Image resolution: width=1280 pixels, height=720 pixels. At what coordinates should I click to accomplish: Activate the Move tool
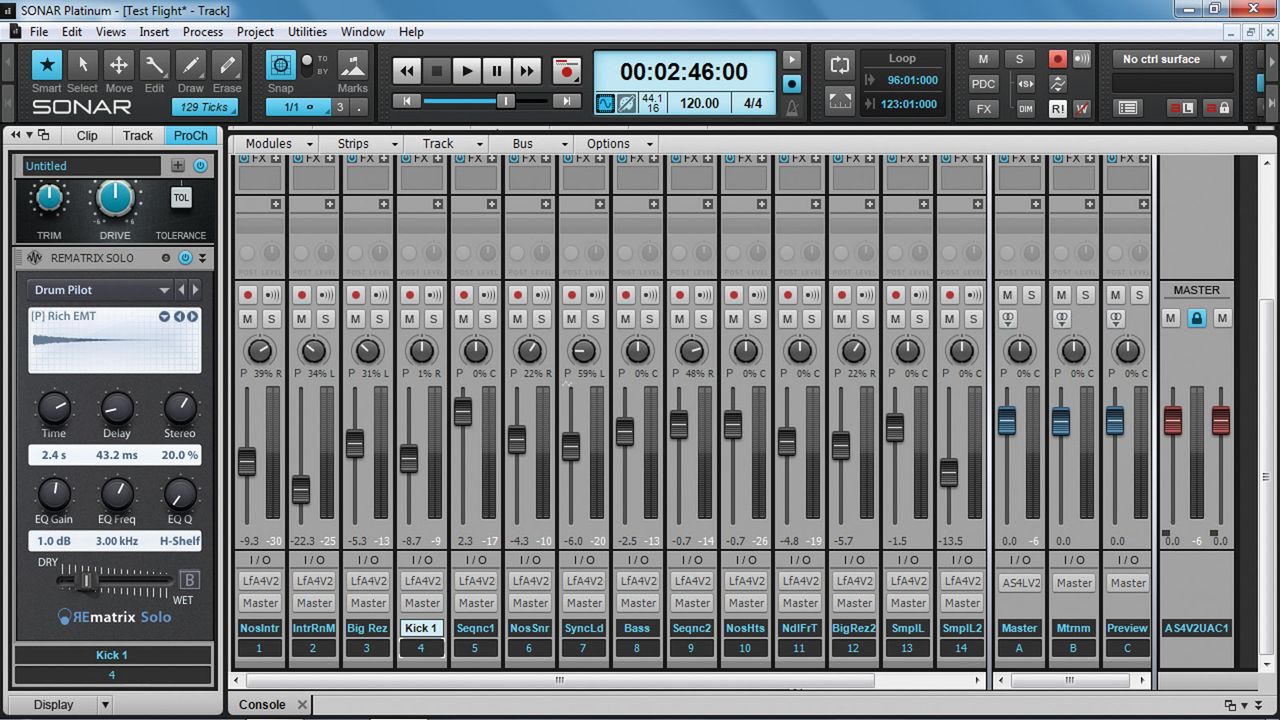coord(119,66)
